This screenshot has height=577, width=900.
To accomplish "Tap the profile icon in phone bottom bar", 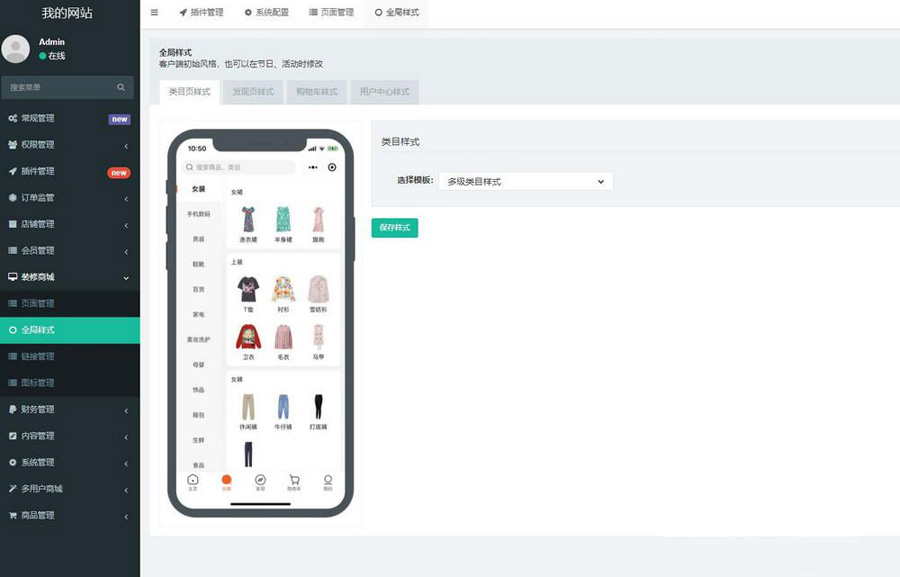I will (x=327, y=481).
